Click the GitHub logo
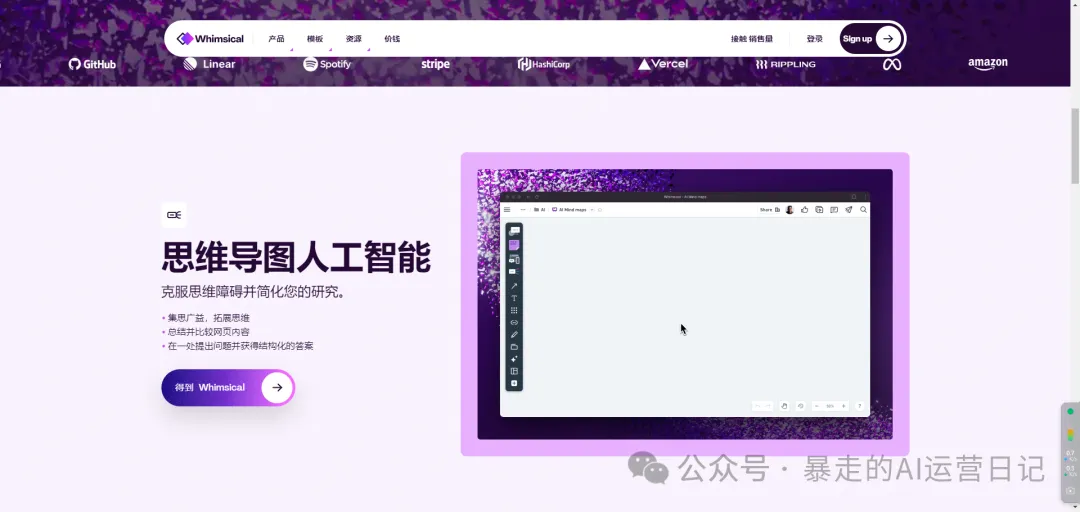Screen dimensions: 1080x512 [92, 64]
